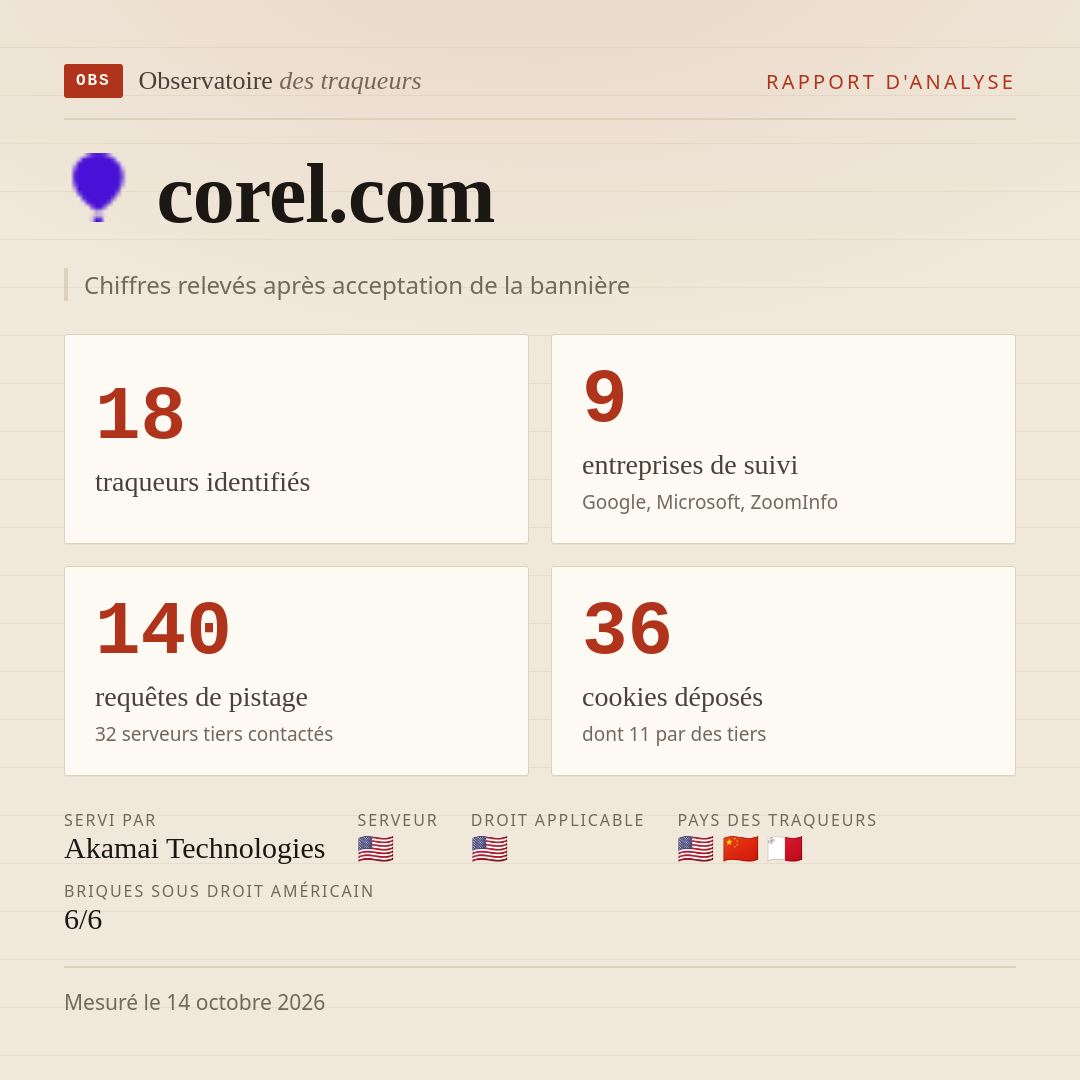Viewport: 1080px width, 1080px height.
Task: Click the number 36 in cookies card
Action: pyautogui.click(x=627, y=630)
